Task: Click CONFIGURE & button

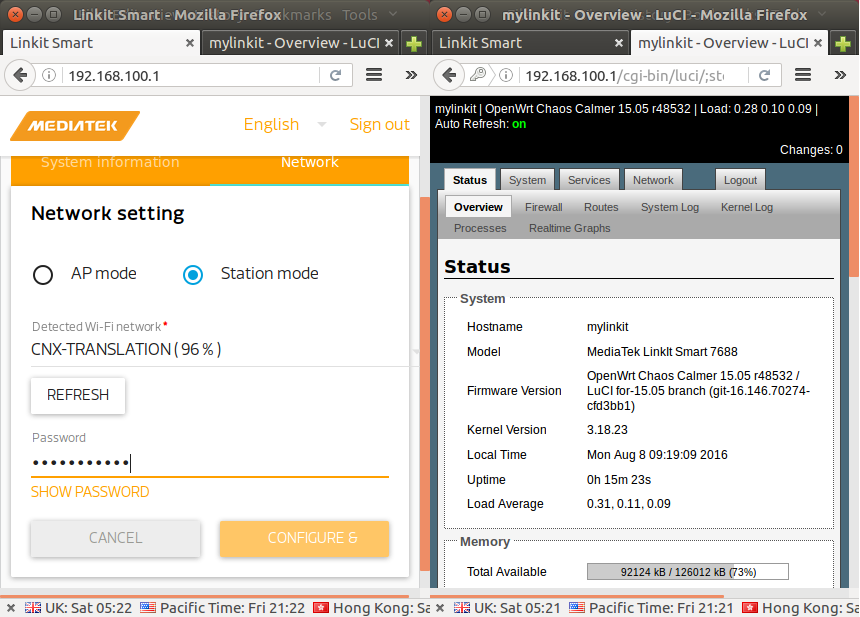Action: click(304, 538)
